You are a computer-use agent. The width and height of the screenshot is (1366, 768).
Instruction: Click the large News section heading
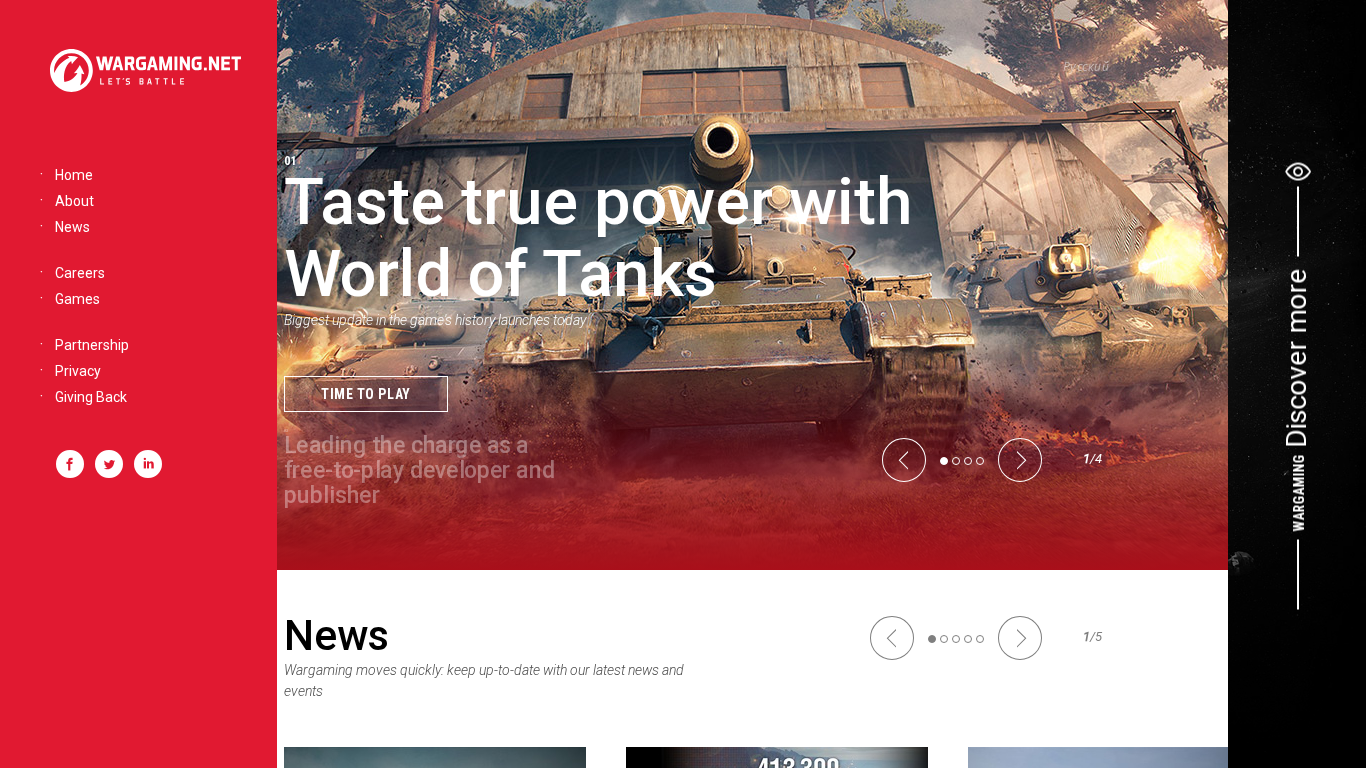tap(336, 635)
